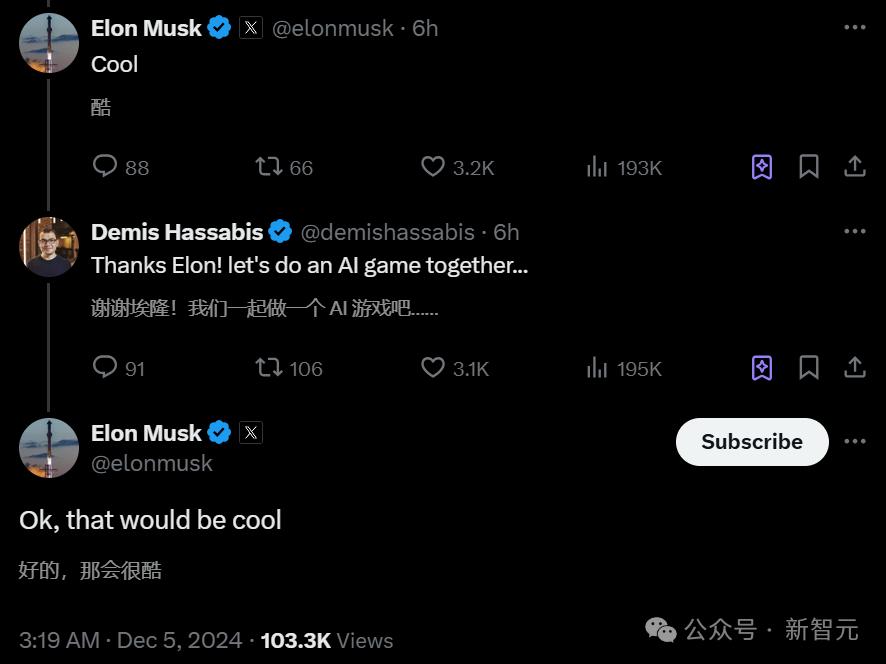
Task: Like the "Cool" tweet with 3.2K likes
Action: [432, 166]
